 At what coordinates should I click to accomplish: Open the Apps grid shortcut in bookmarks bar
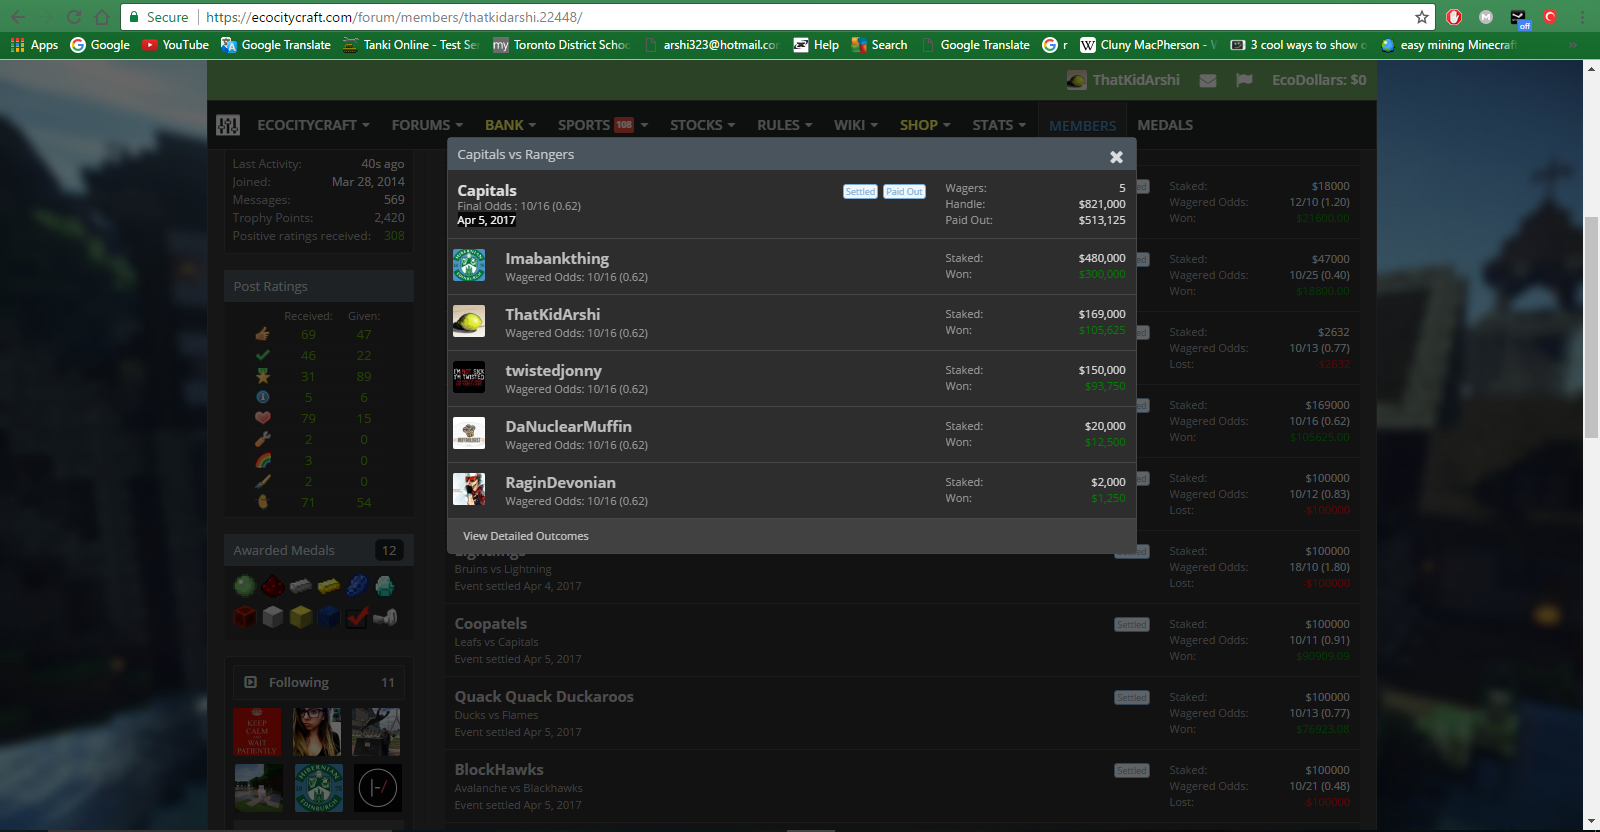click(x=35, y=45)
